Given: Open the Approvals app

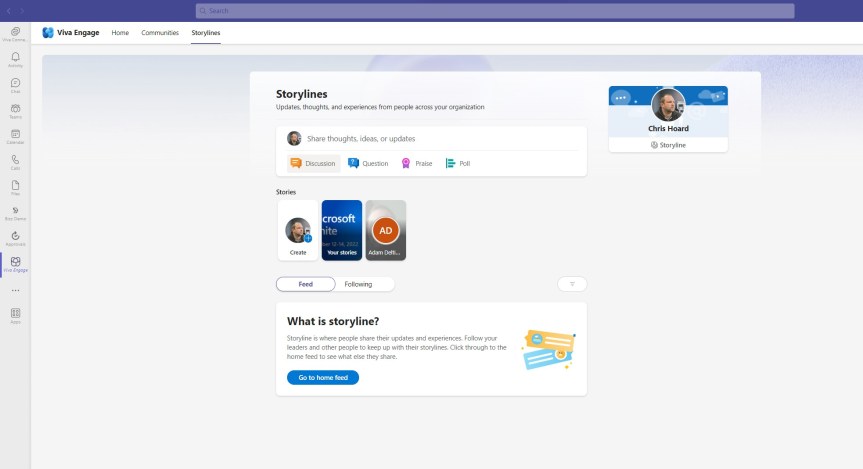Looking at the screenshot, I should coord(15,238).
